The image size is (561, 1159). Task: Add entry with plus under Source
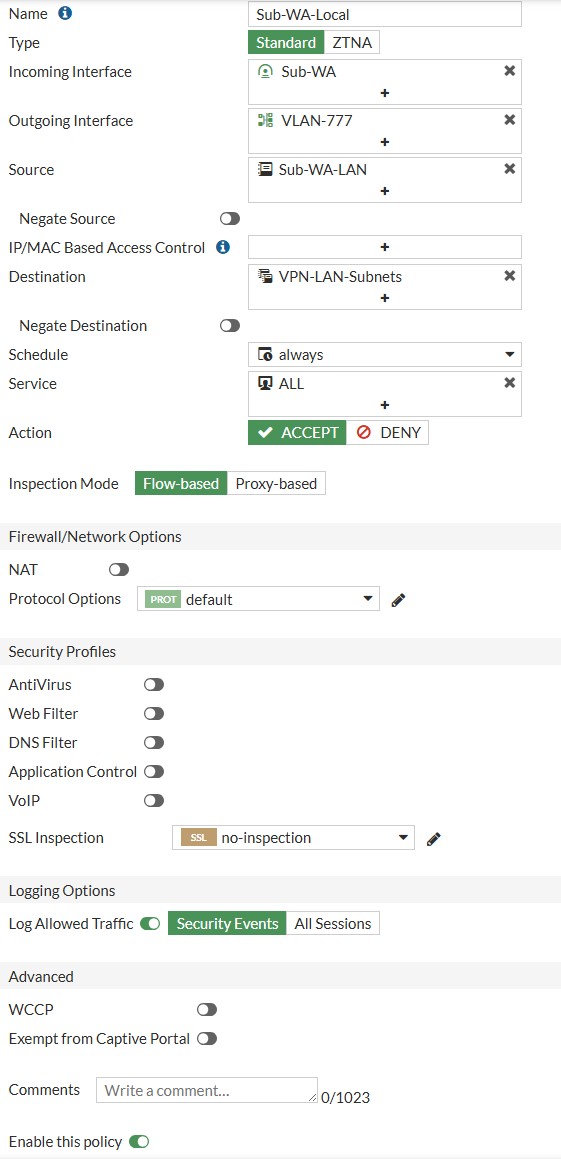pyautogui.click(x=384, y=191)
